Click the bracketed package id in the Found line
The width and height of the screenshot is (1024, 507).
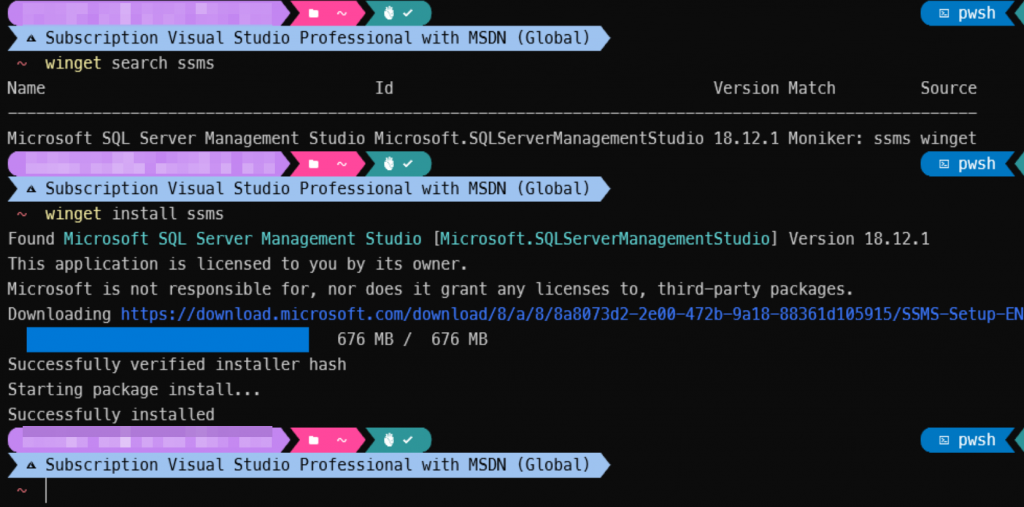click(x=605, y=239)
